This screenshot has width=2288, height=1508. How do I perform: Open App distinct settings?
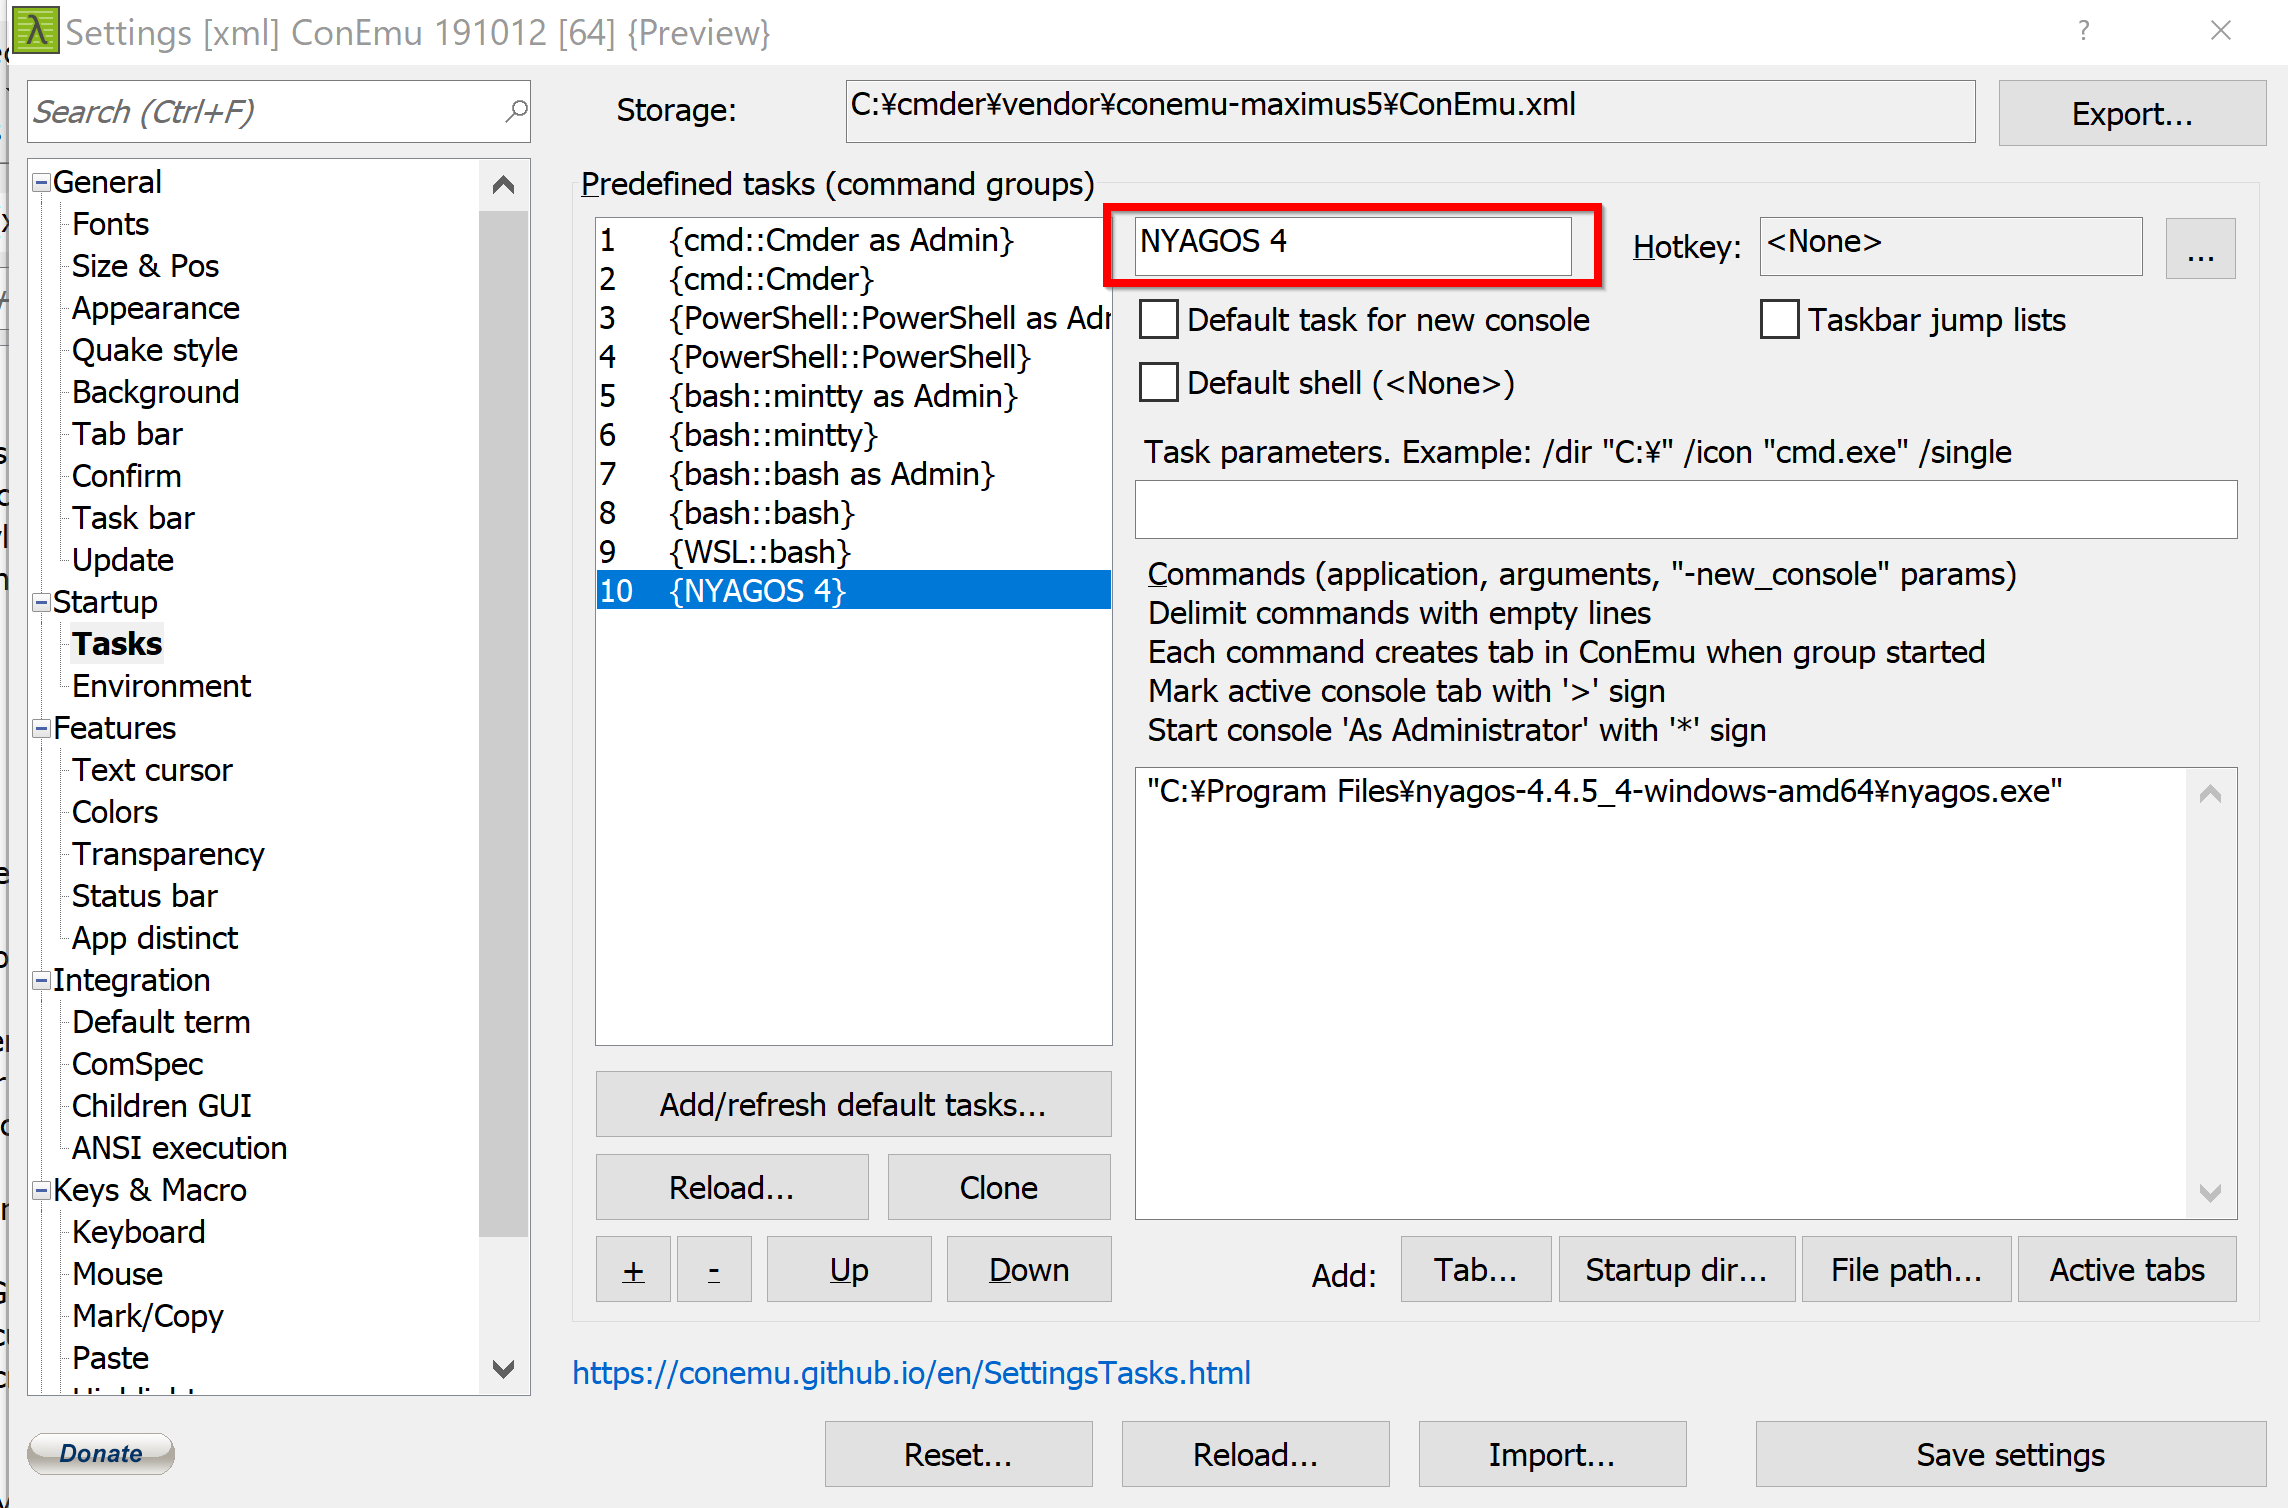pyautogui.click(x=155, y=938)
